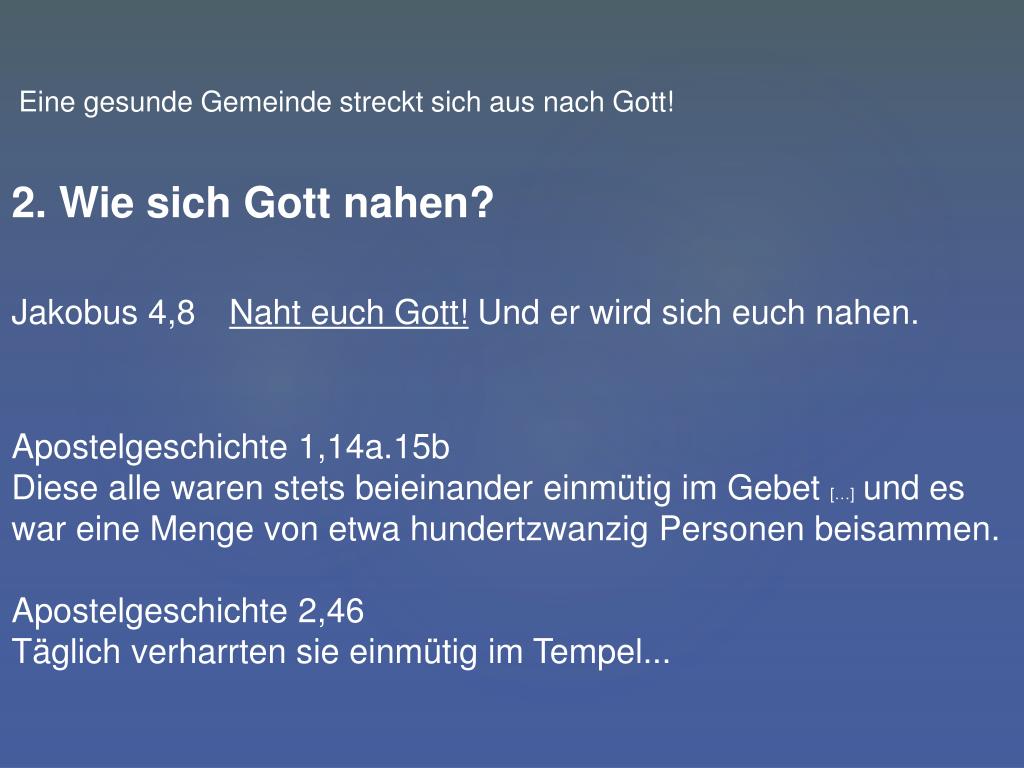1024x768 pixels.
Task: Click the word "Tempel..." in the last line
Action: click(x=601, y=652)
